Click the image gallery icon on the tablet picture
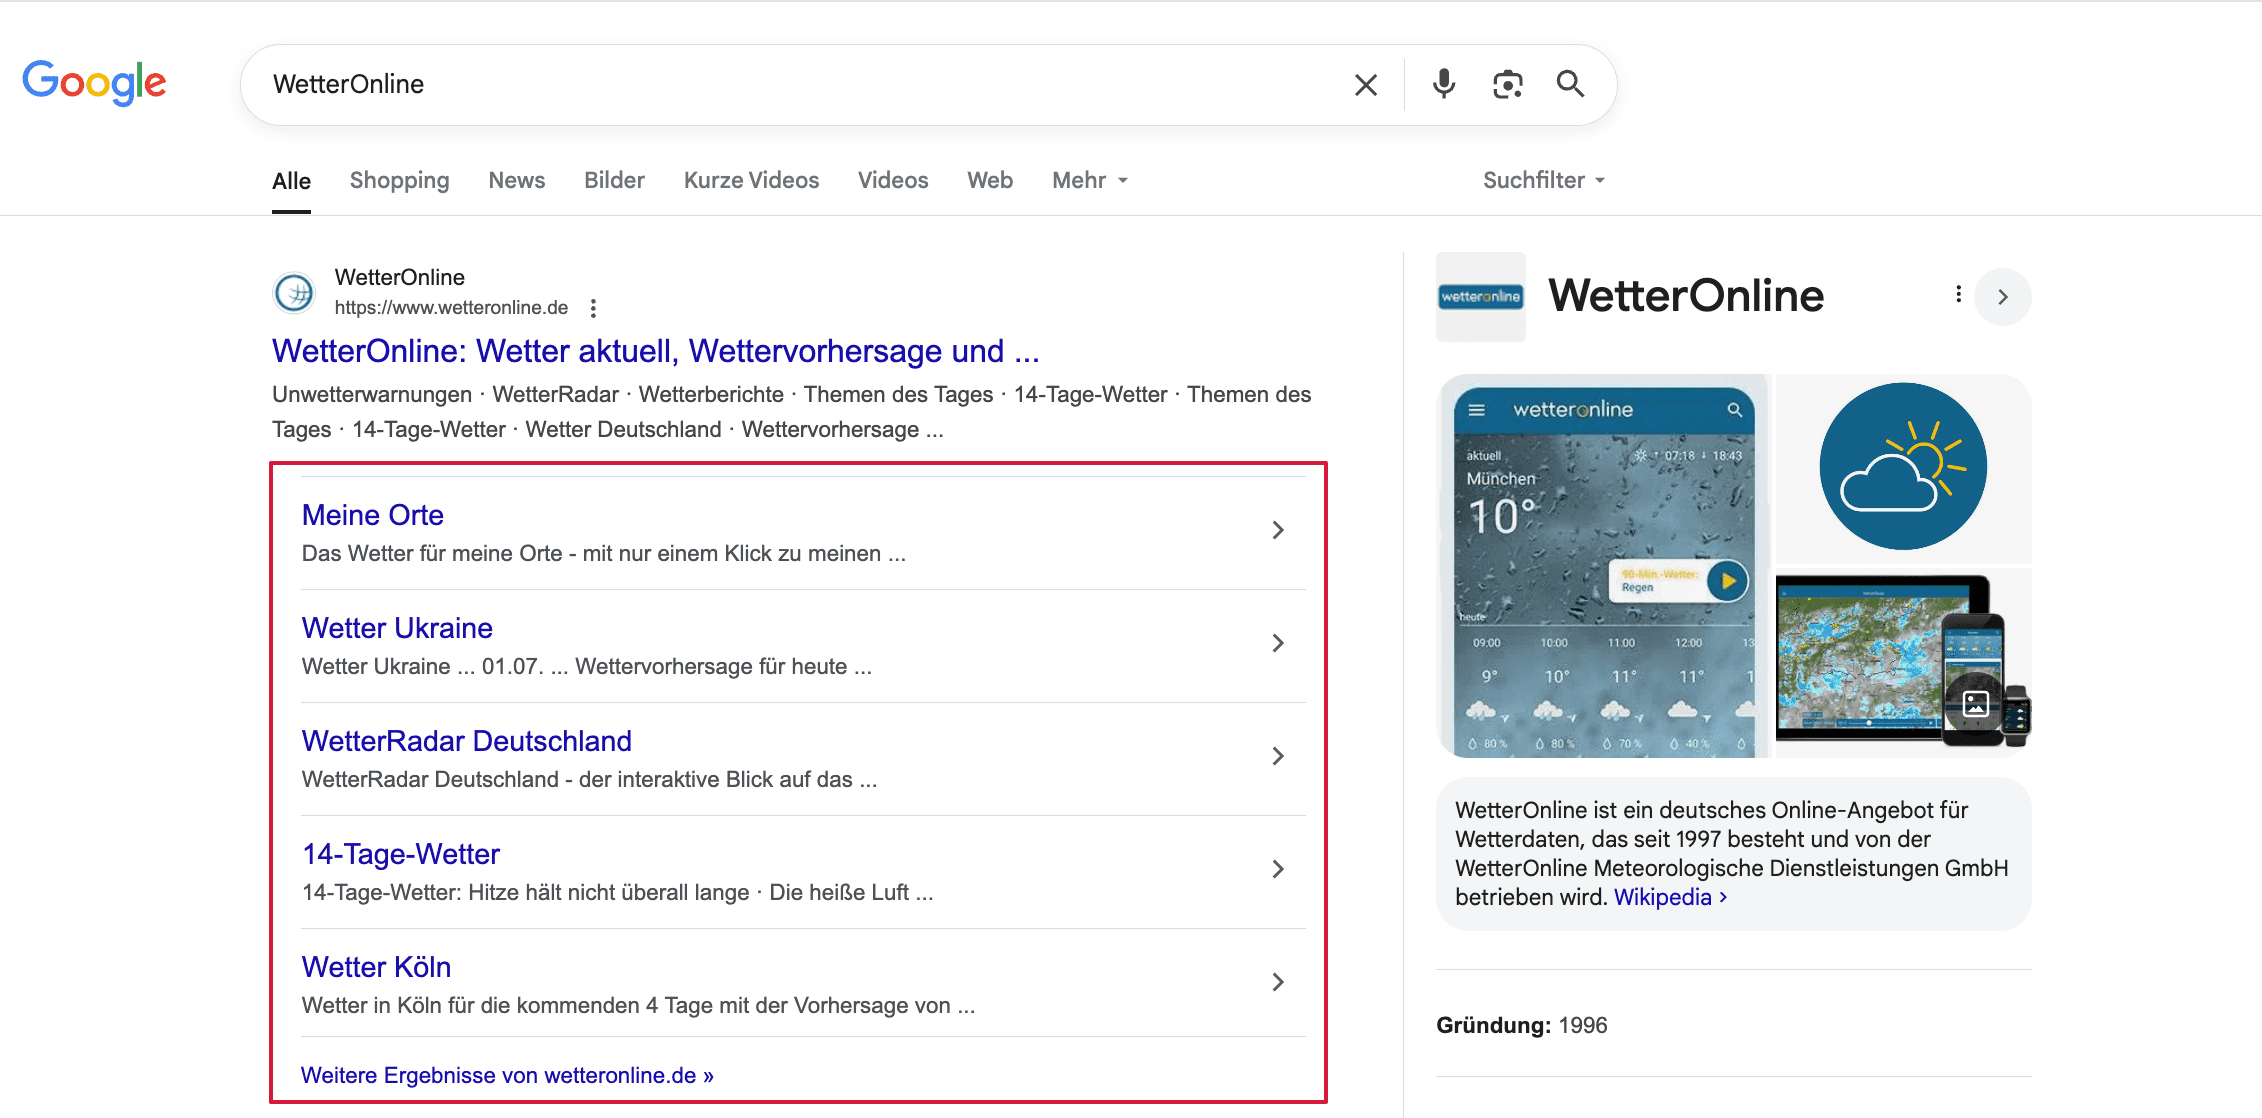2262x1118 pixels. [1975, 704]
